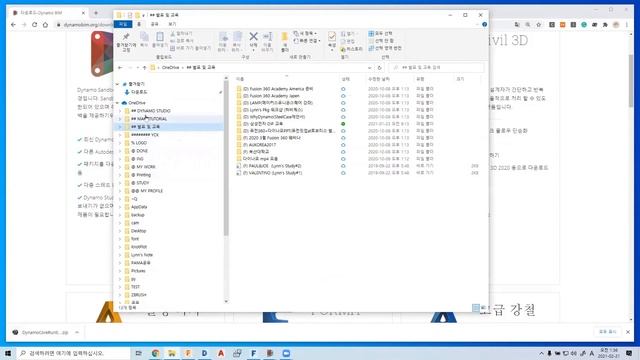Select the Lynn's Note folder in tree

coord(142,255)
